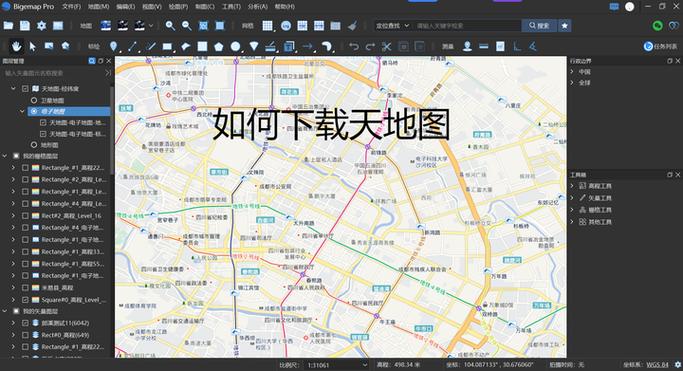Select the satellite map (卫星地图) radio option
Image resolution: width=683 pixels, height=371 pixels.
pyautogui.click(x=34, y=100)
